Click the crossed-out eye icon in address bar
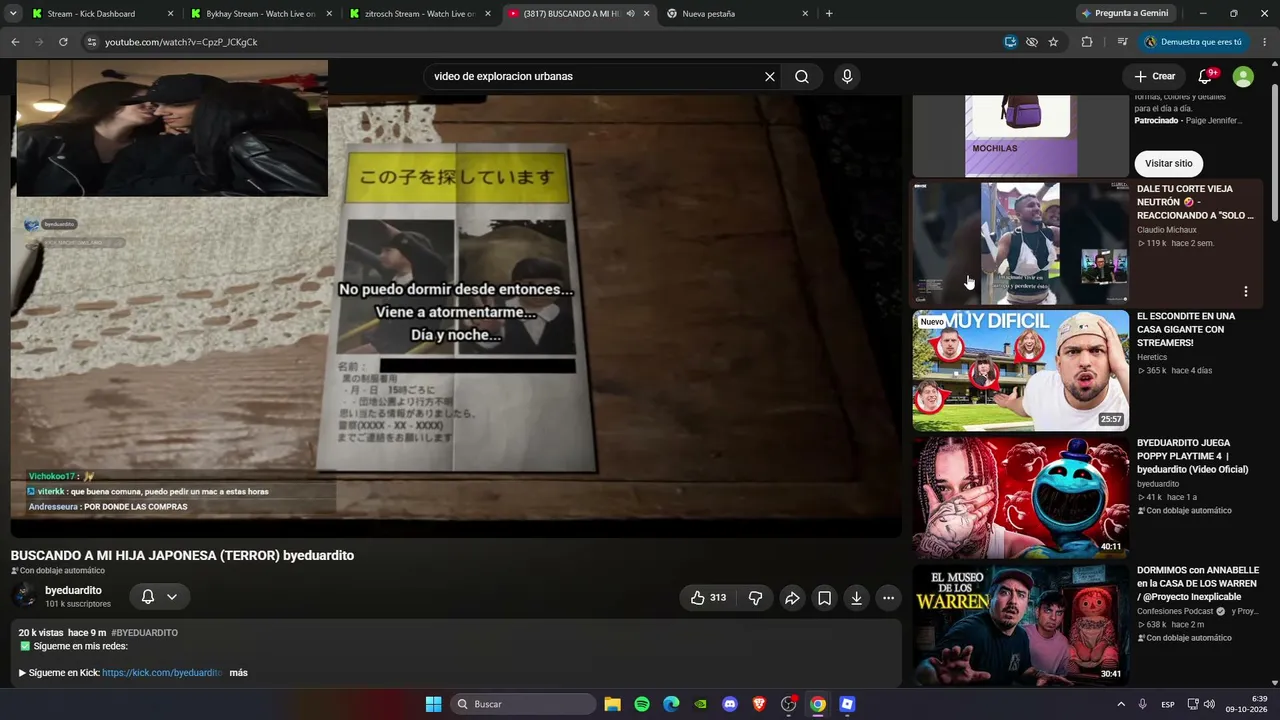The width and height of the screenshot is (1280, 720). [x=1032, y=42]
